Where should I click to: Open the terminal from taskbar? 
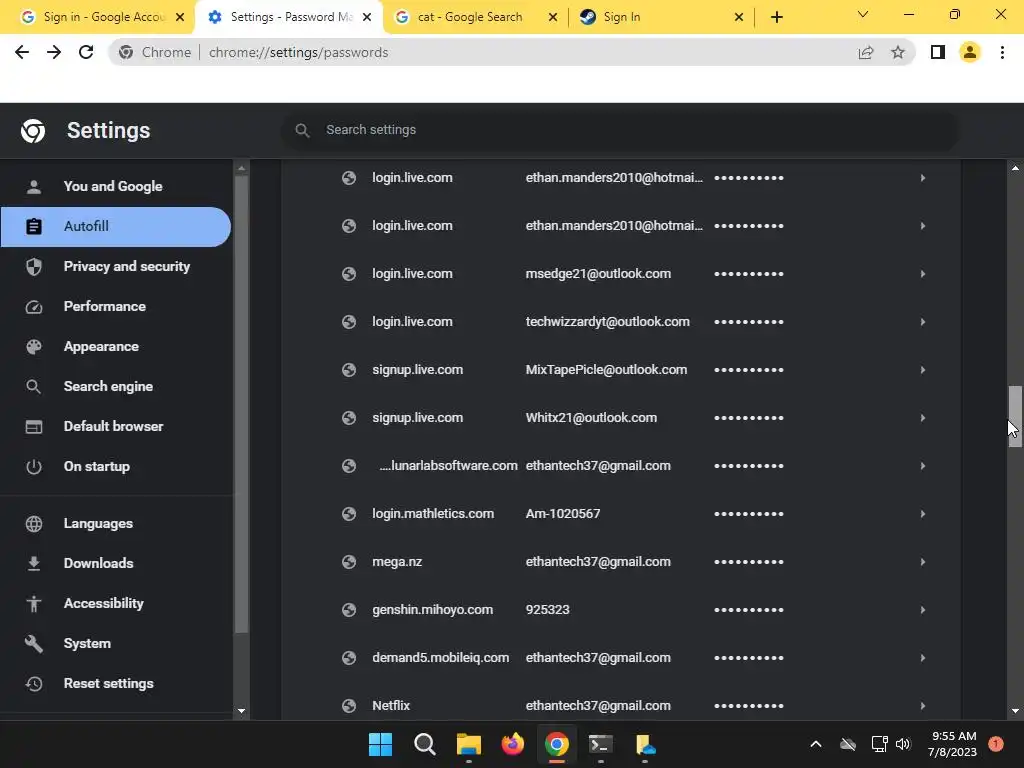(x=601, y=744)
